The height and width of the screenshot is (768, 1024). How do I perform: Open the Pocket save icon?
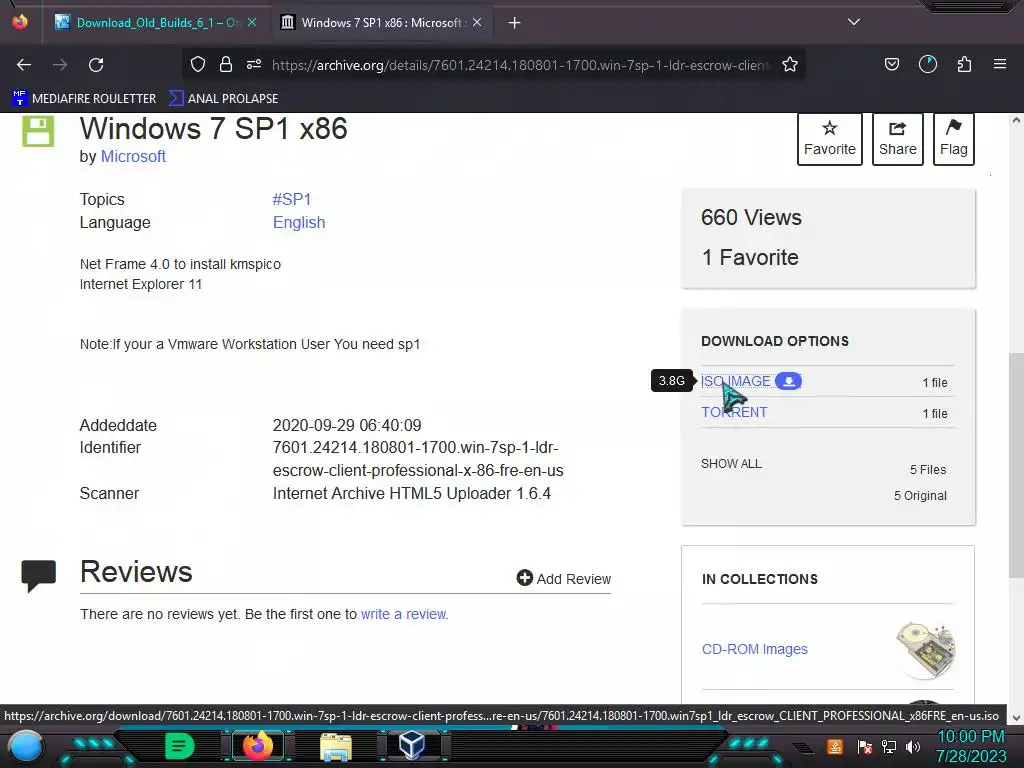pos(891,64)
